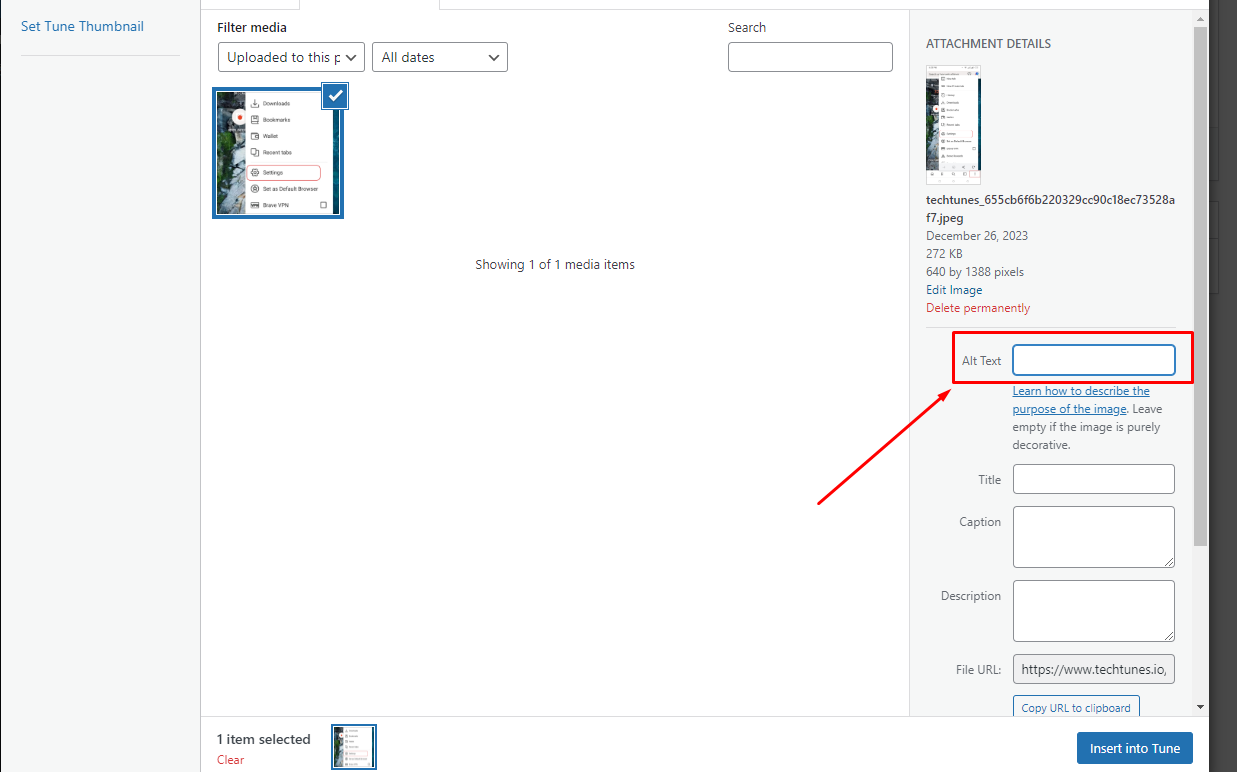Click the '1 item selected' text
Screen dimensions: 1237x772
(264, 739)
